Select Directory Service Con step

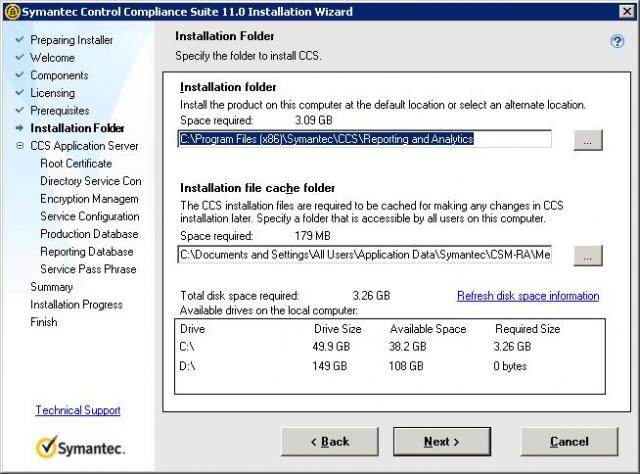click(x=91, y=181)
